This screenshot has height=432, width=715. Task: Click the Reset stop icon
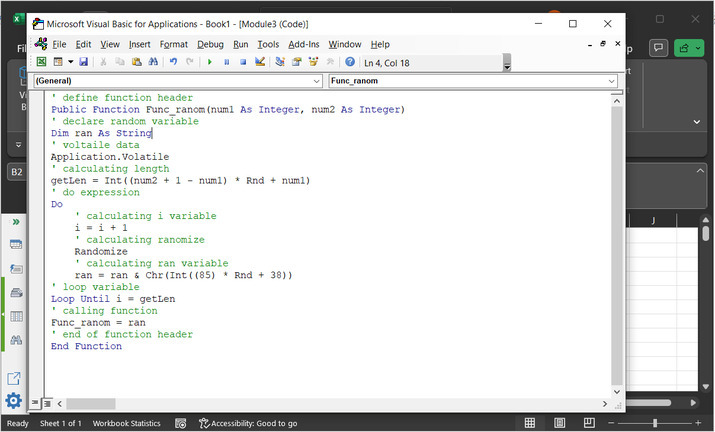click(243, 62)
